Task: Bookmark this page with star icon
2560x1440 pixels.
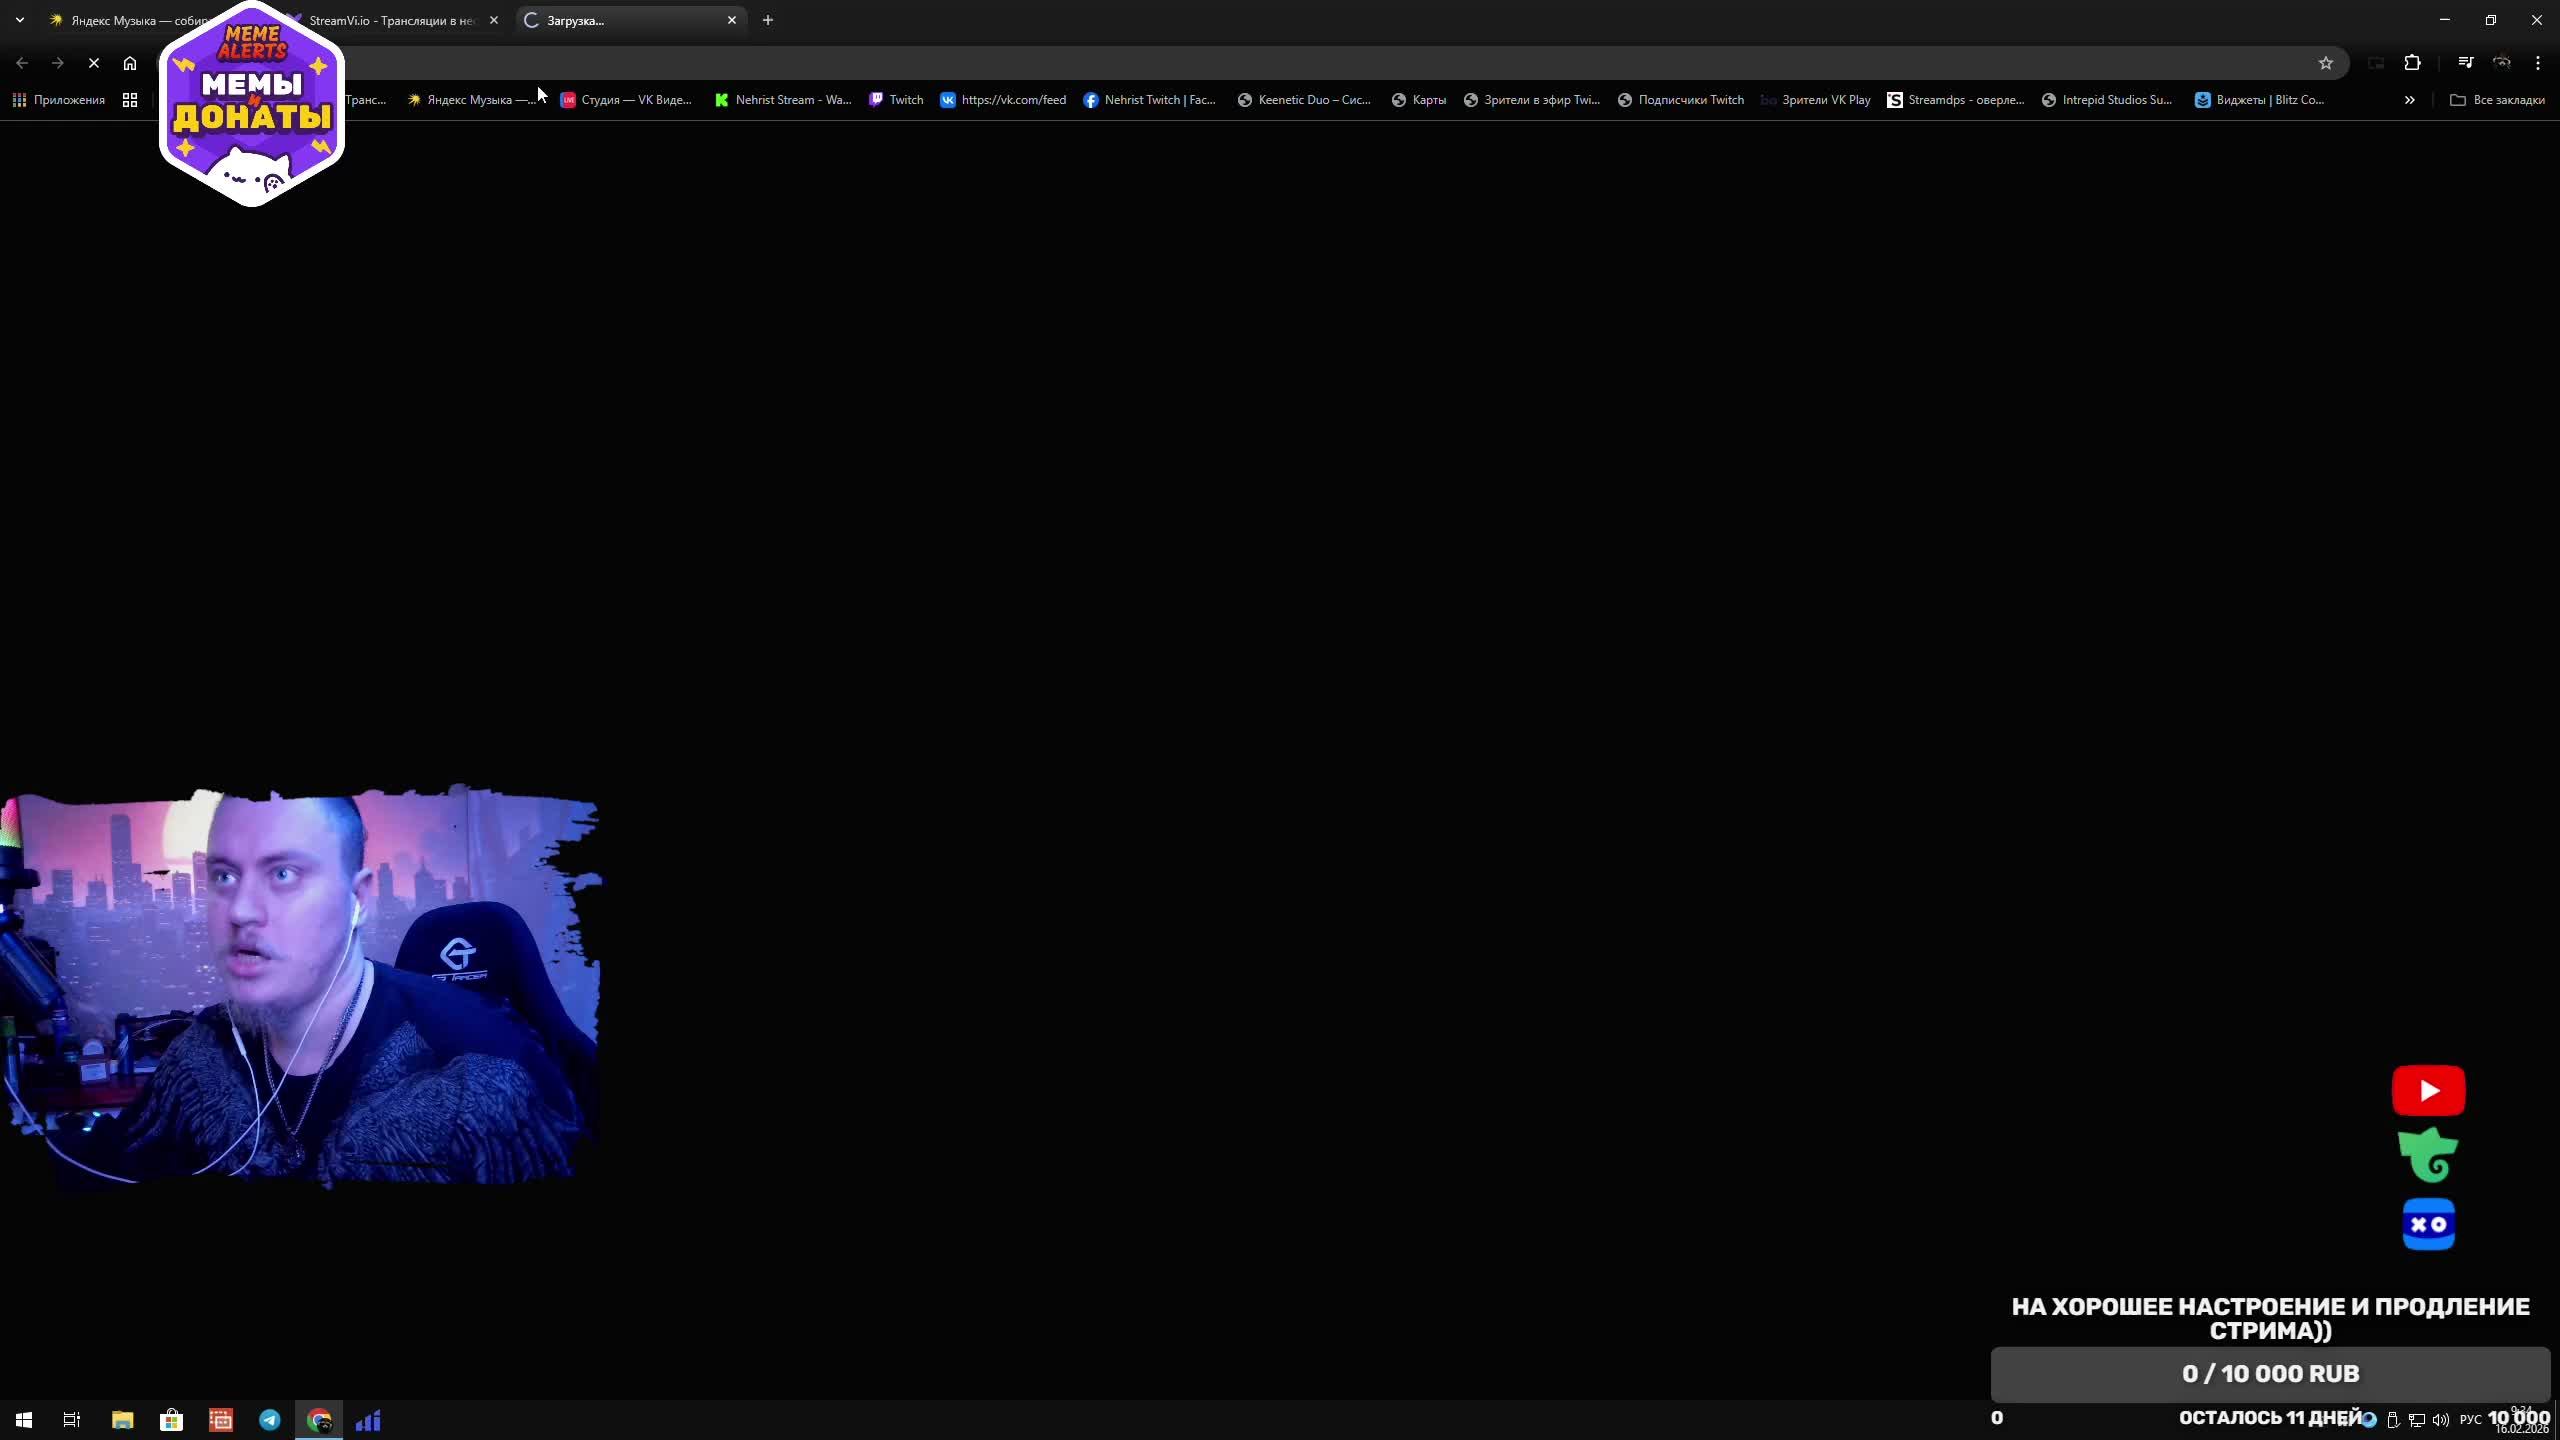Action: [2326, 63]
